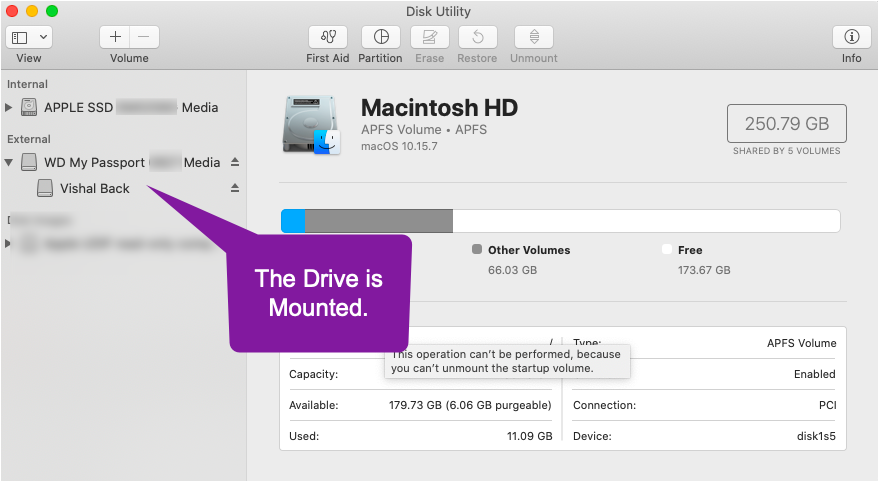Select WD My Passport Media drive
879x482 pixels.
click(132, 163)
